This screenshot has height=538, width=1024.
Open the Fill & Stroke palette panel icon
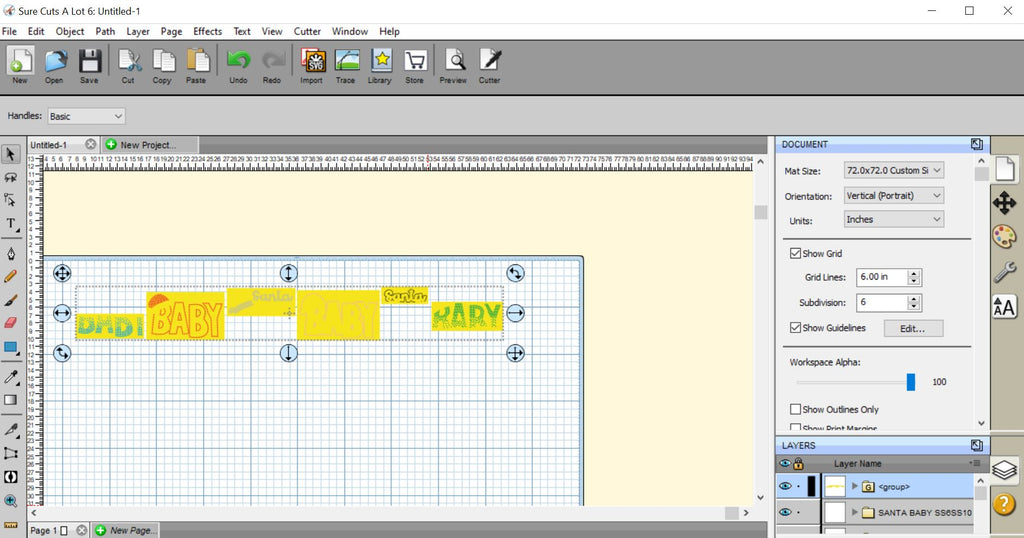coord(1004,236)
